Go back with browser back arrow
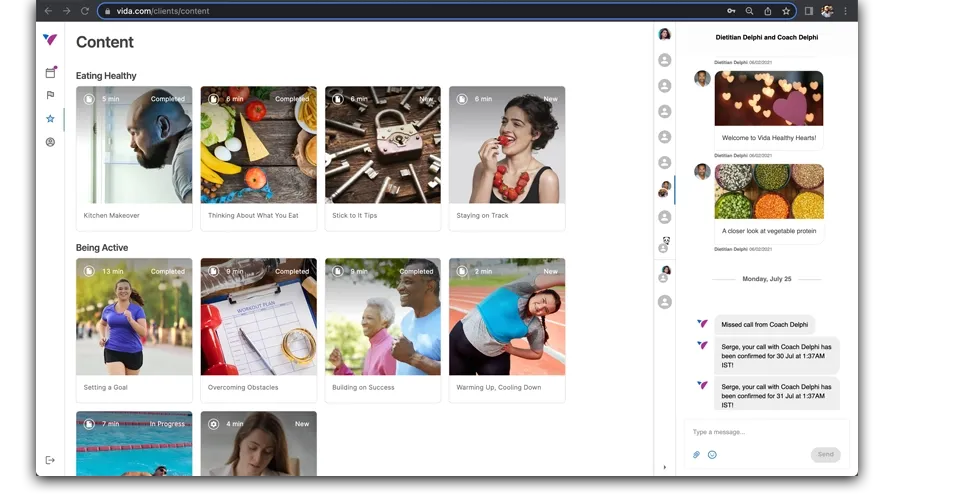Screen dimensions: 960x495 click(48, 11)
